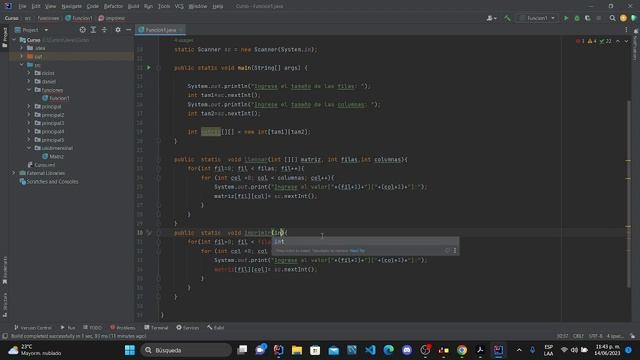Go to previous highlighted error arrow
The height and width of the screenshot is (360, 640).
(618, 41)
